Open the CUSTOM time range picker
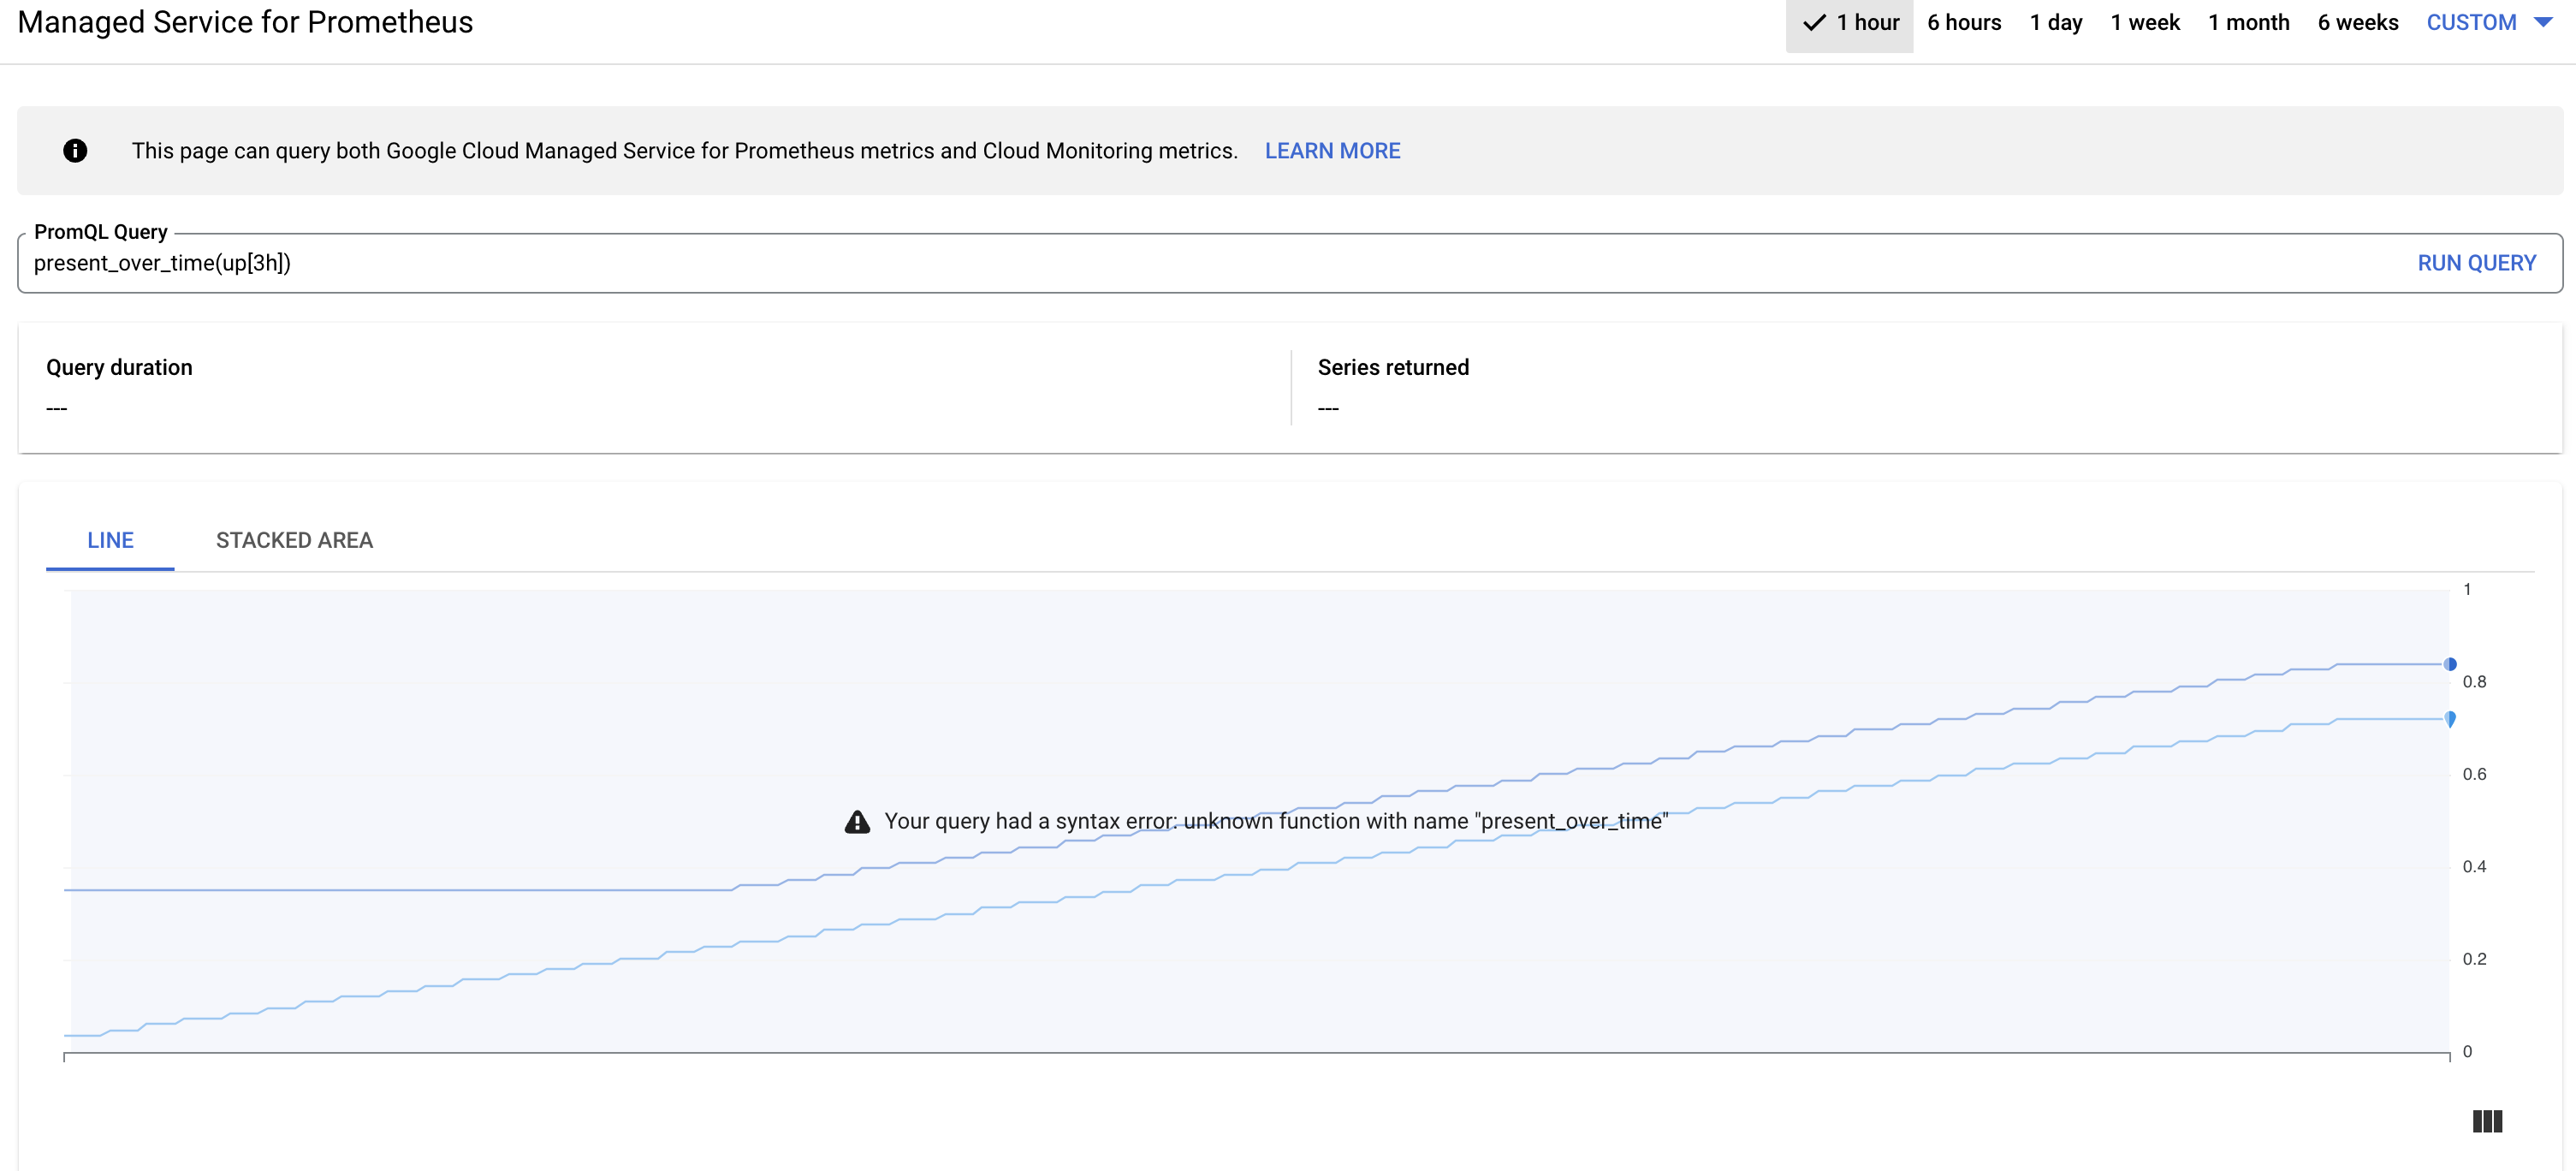This screenshot has width=2576, height=1171. coord(2470,22)
